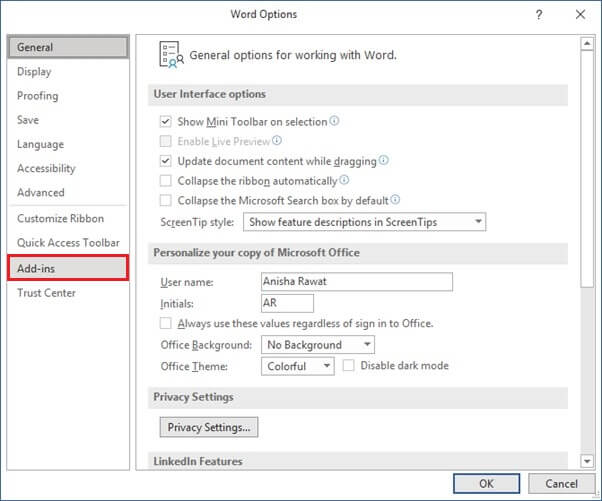Screen dimensions: 602x501
Task: Open the Display category
Action: tap(68, 72)
